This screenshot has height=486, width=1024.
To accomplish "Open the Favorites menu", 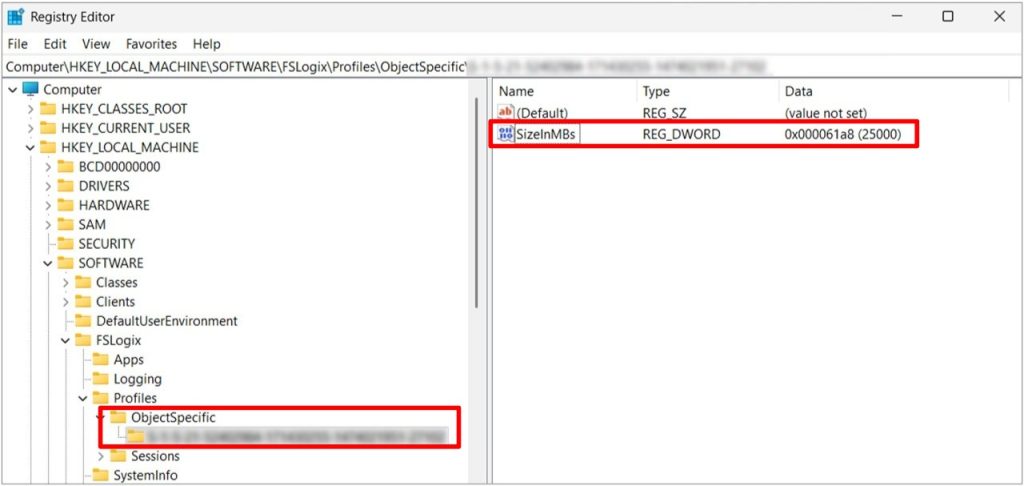I will click(152, 44).
